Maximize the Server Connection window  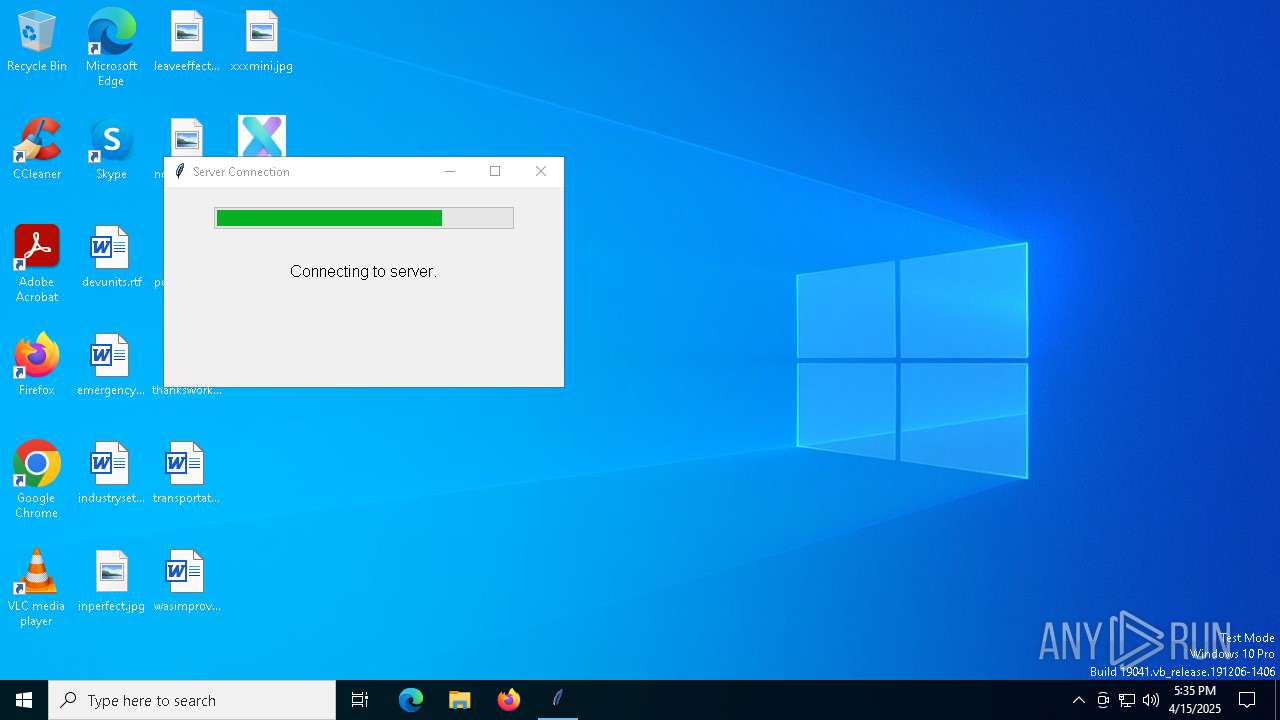[x=495, y=172]
